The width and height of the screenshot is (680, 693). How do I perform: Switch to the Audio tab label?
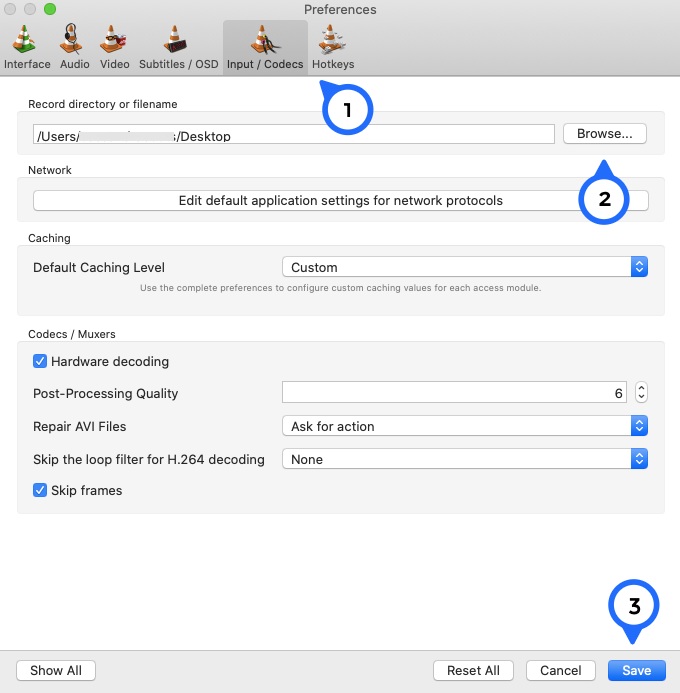[75, 64]
